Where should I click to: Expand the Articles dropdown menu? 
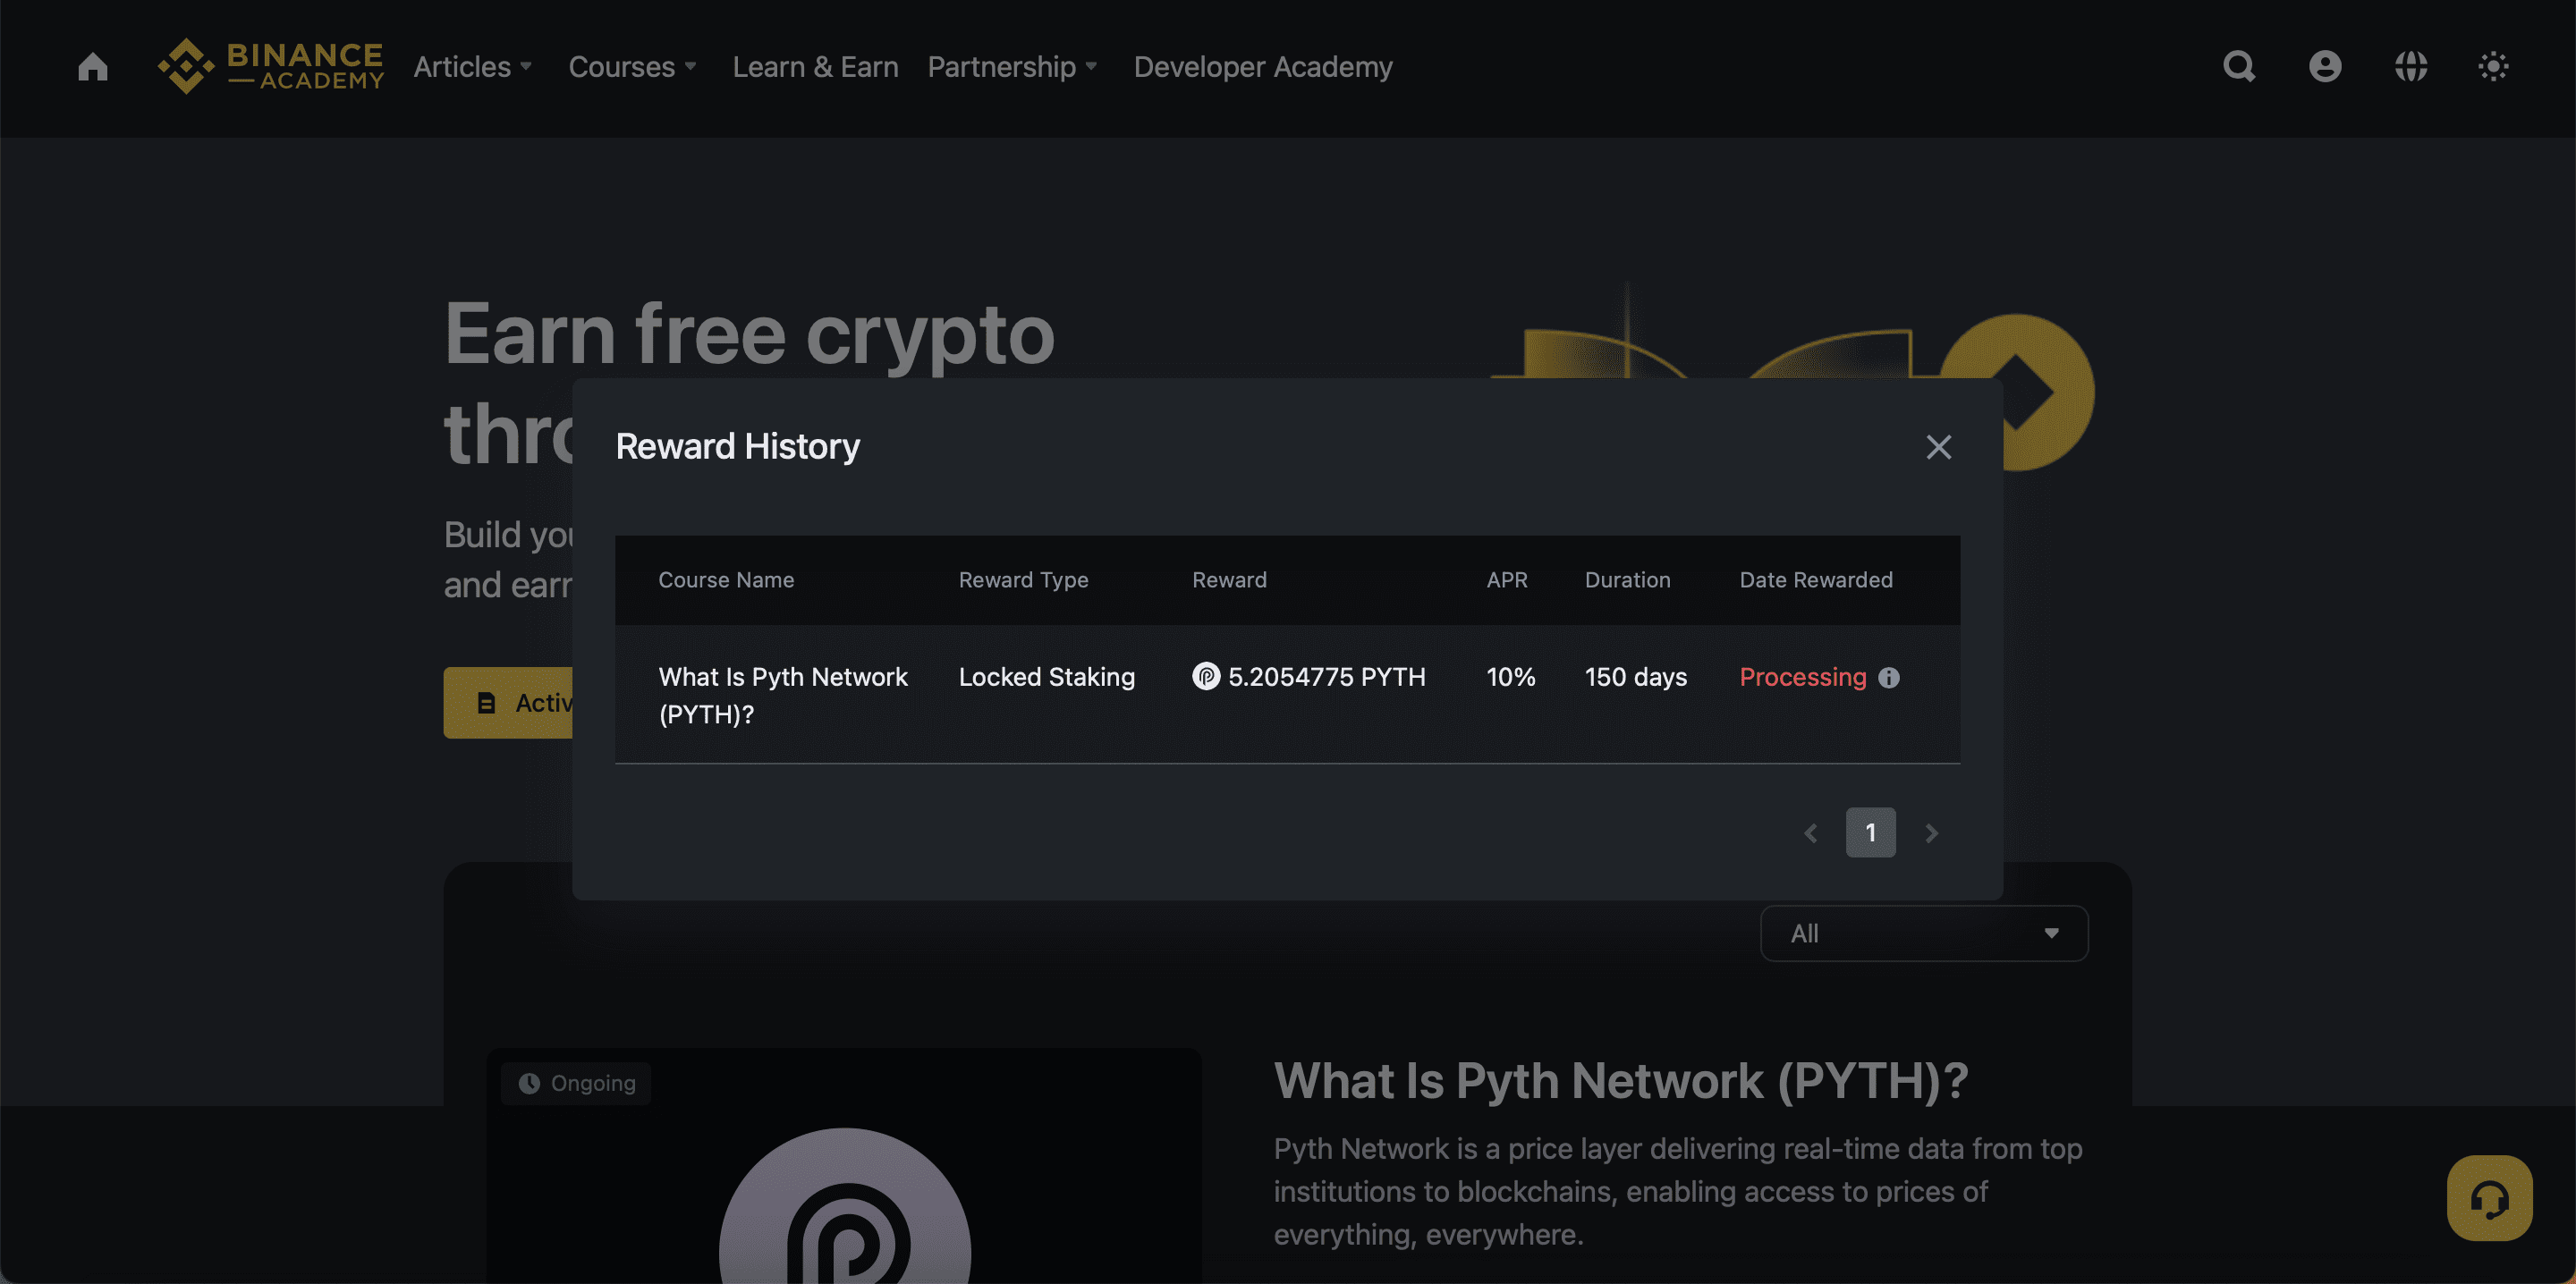(x=472, y=67)
